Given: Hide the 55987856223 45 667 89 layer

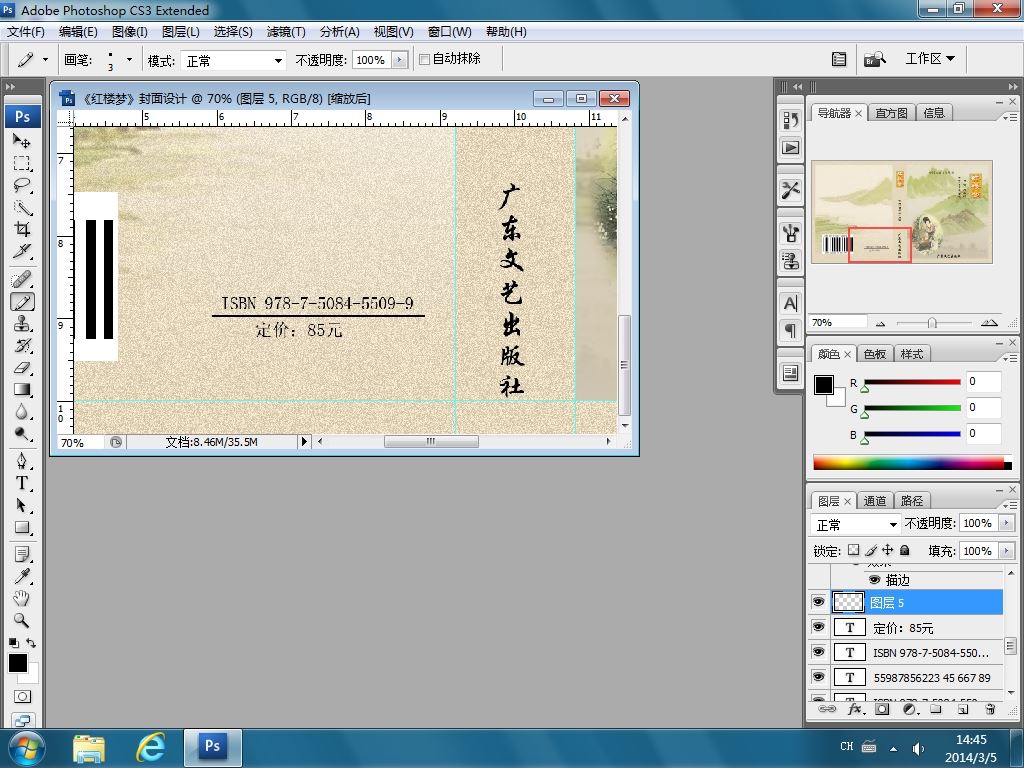Looking at the screenshot, I should (818, 677).
